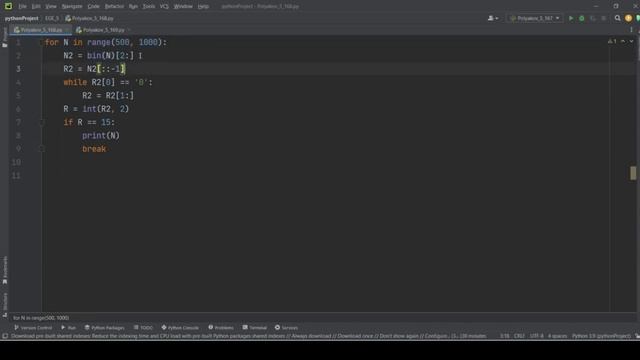Click the stop process icon
The width and height of the screenshot is (640, 360).
(604, 18)
